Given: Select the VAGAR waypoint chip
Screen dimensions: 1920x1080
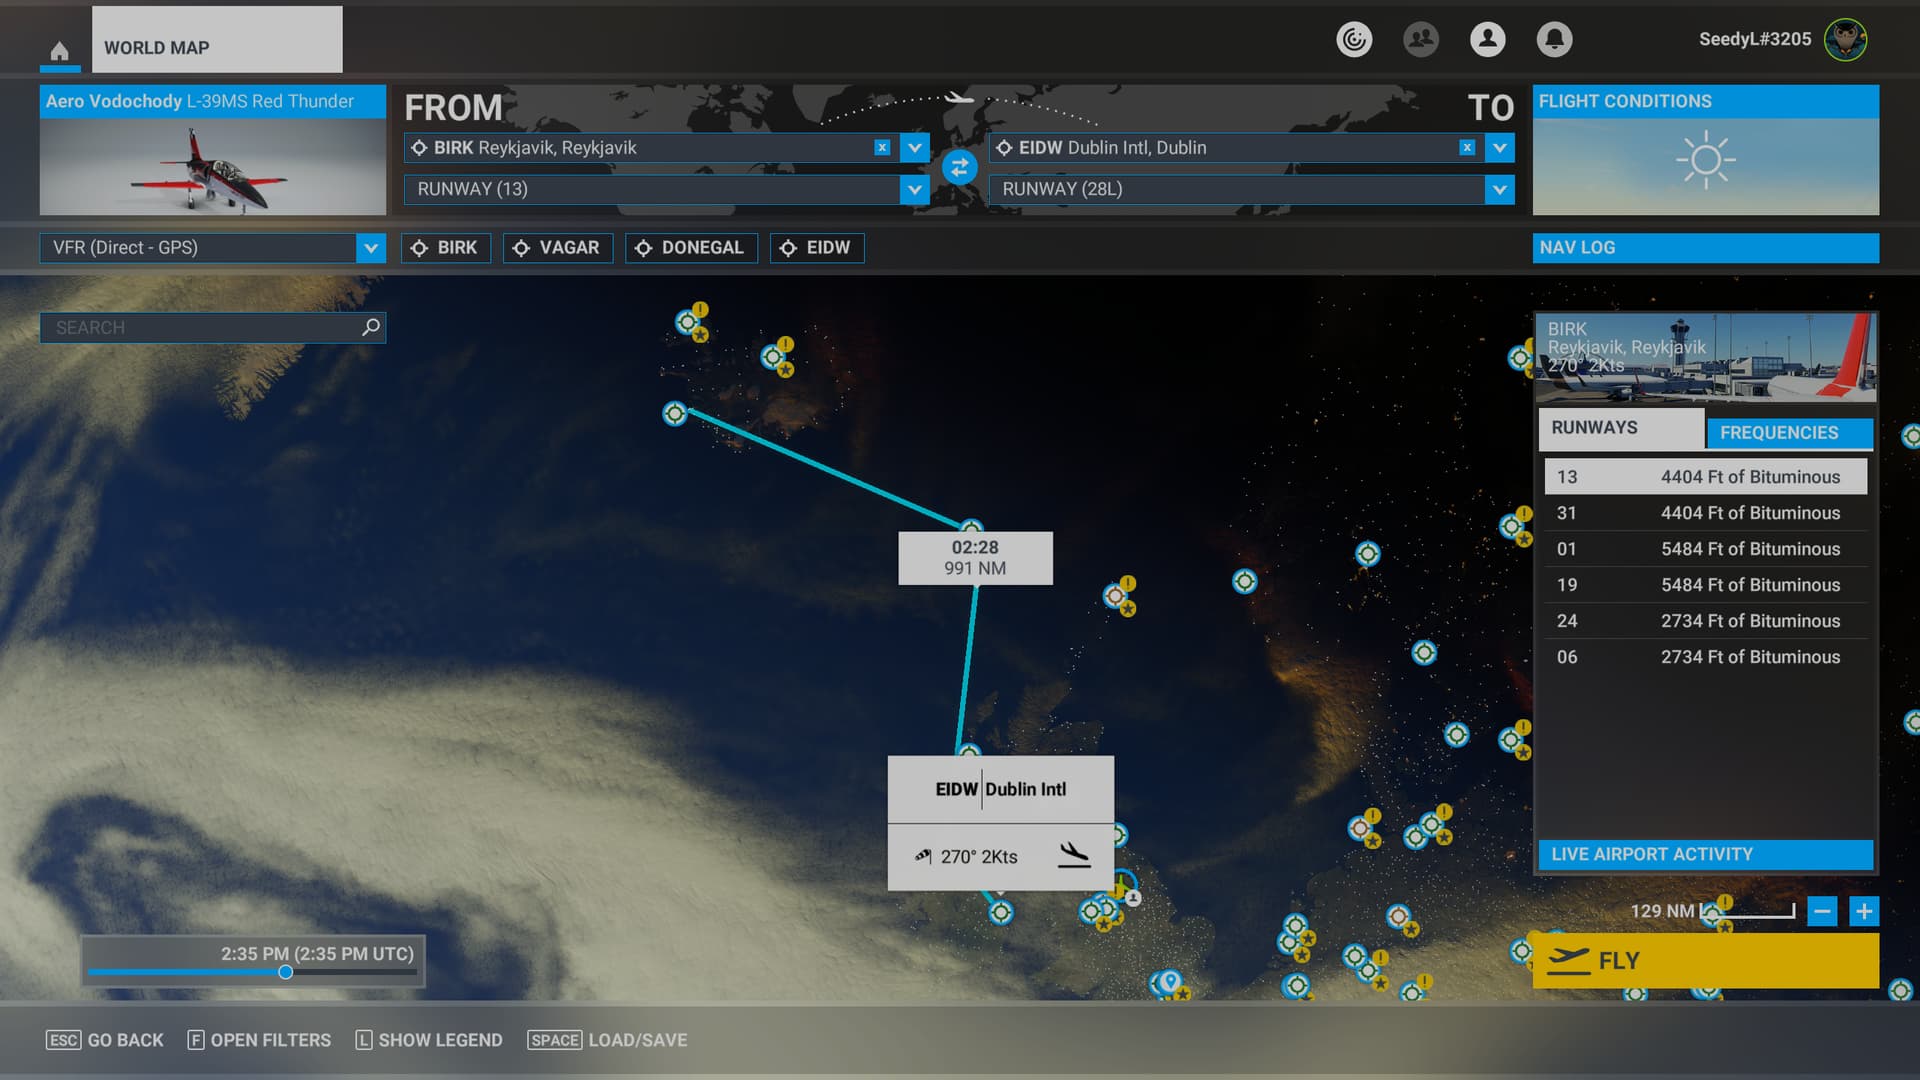Looking at the screenshot, I should coord(557,248).
